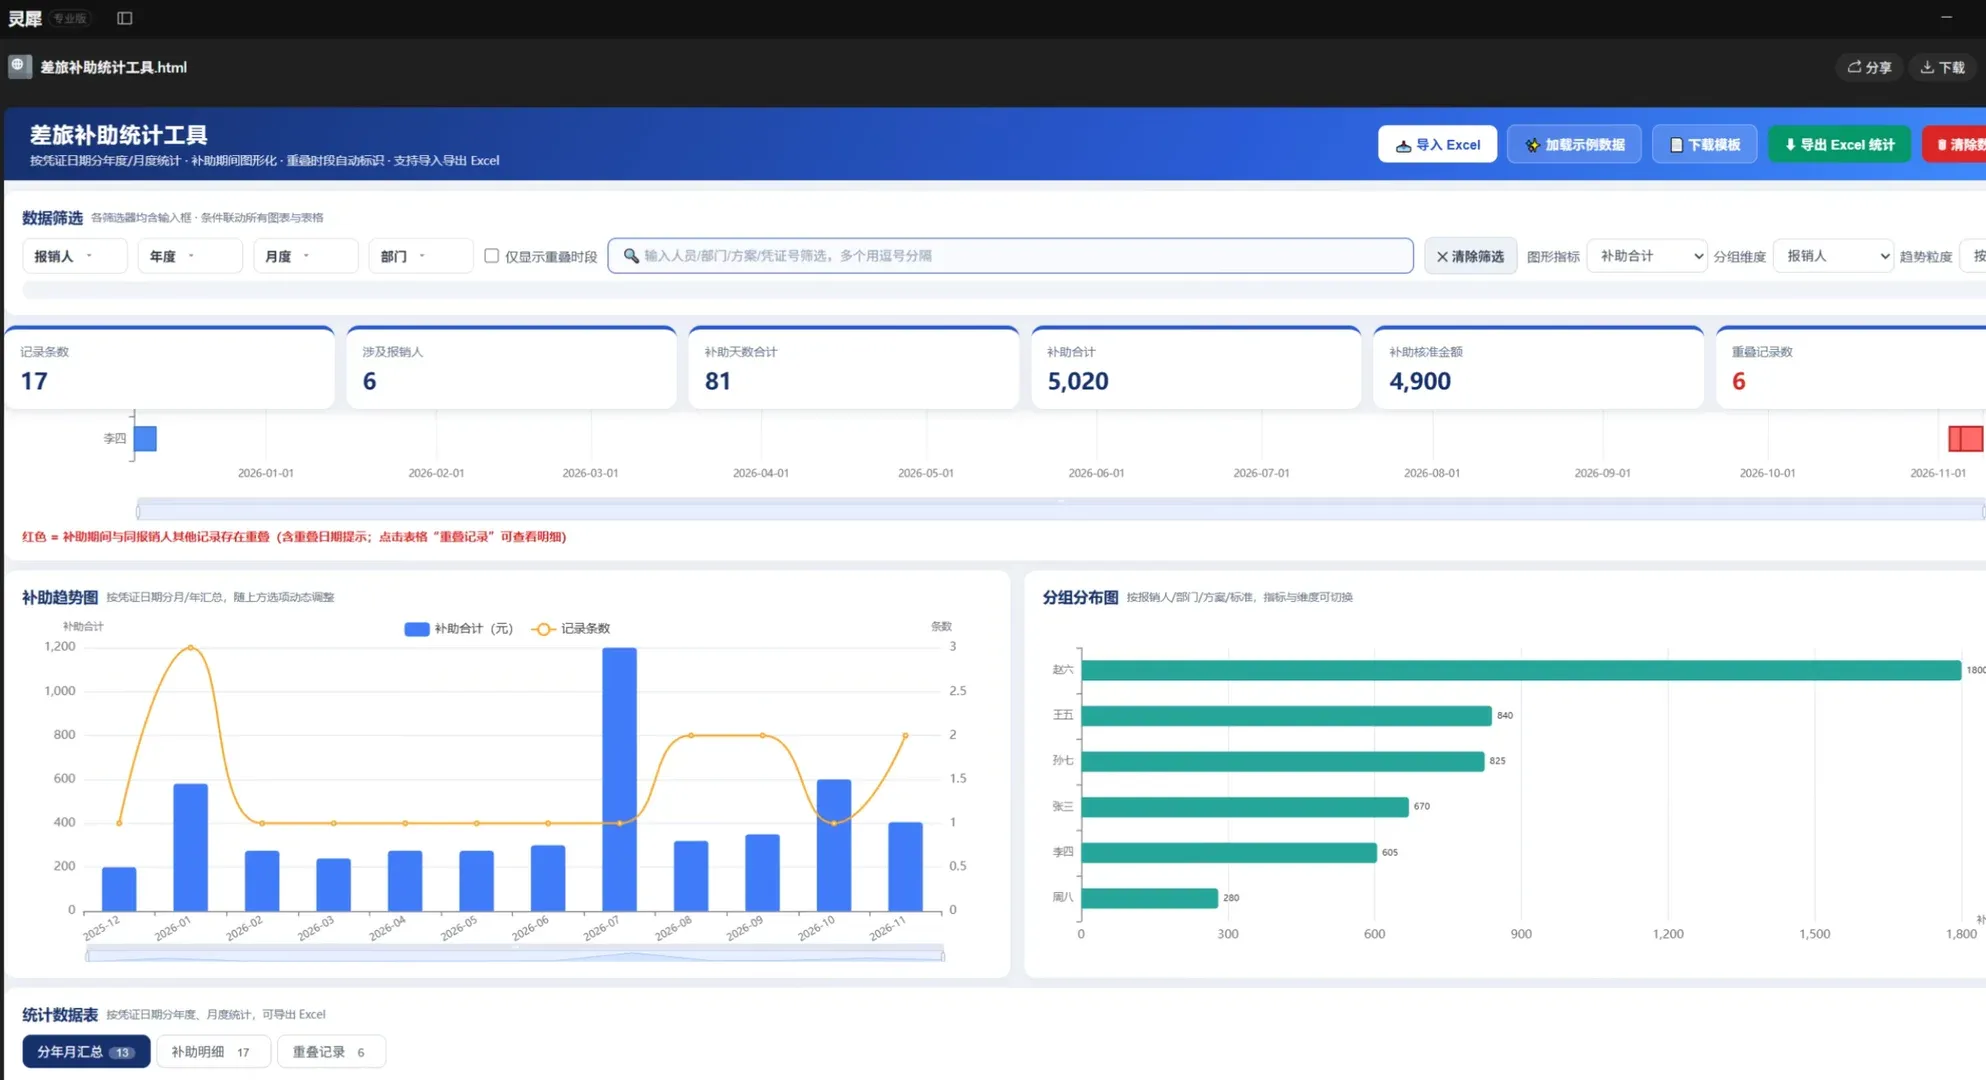Screen dimensions: 1986x1080
Task: Open 图形指标 补助合计 select box
Action: [x=1646, y=256]
